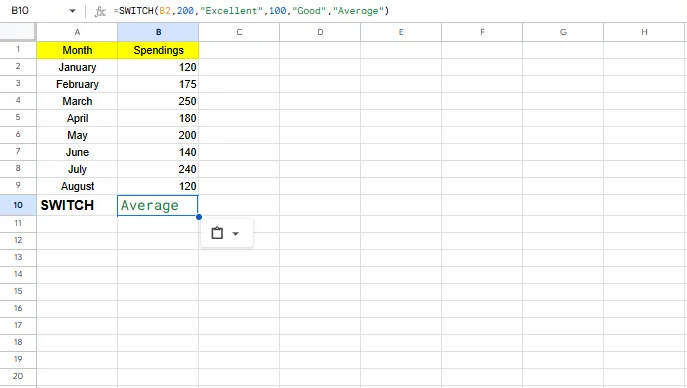Click the fx function icon
This screenshot has width=687, height=388.
pos(100,11)
